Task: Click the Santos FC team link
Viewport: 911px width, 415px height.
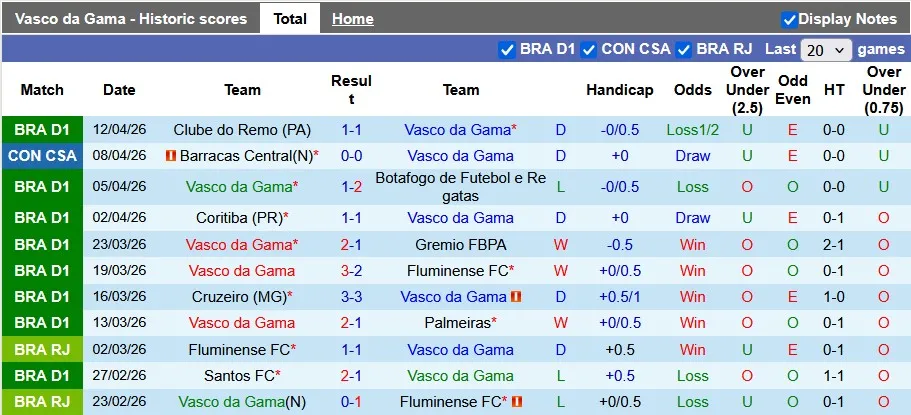Action: coord(239,376)
